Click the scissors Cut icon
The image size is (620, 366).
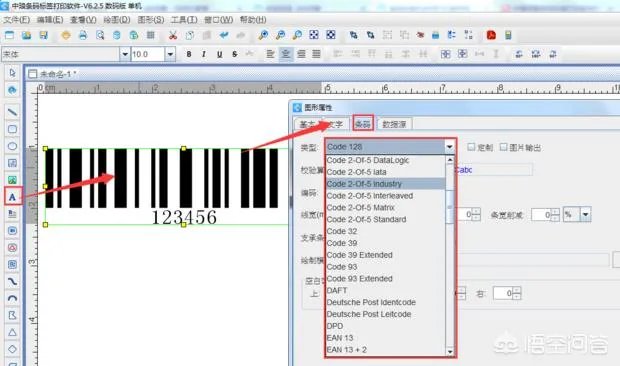coord(172,35)
